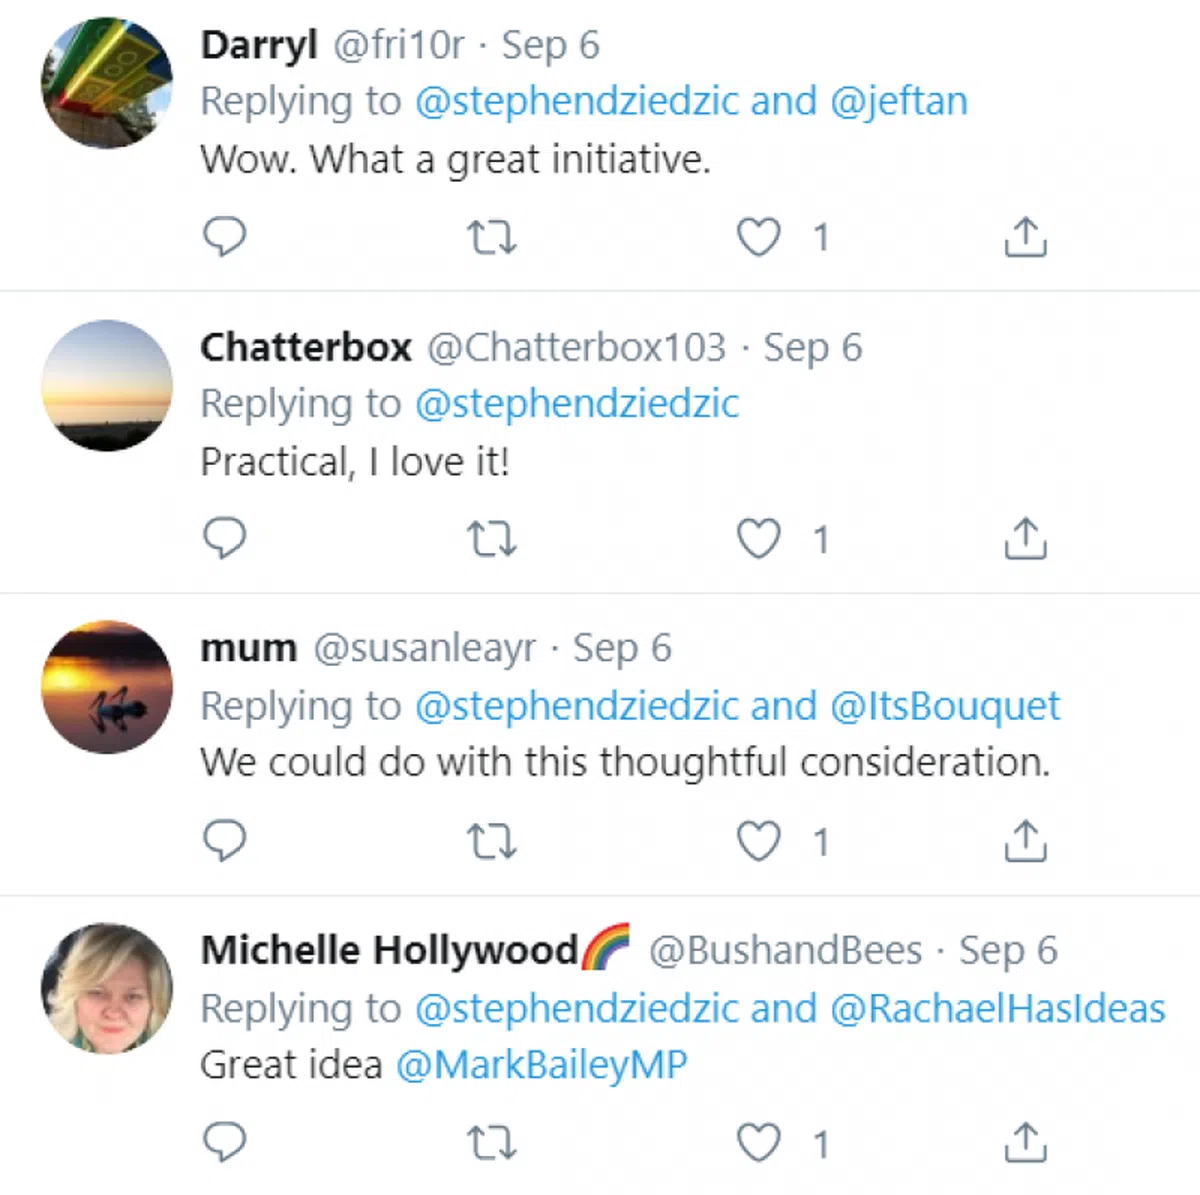
Task: Share the tweet from mum
Action: click(1025, 841)
